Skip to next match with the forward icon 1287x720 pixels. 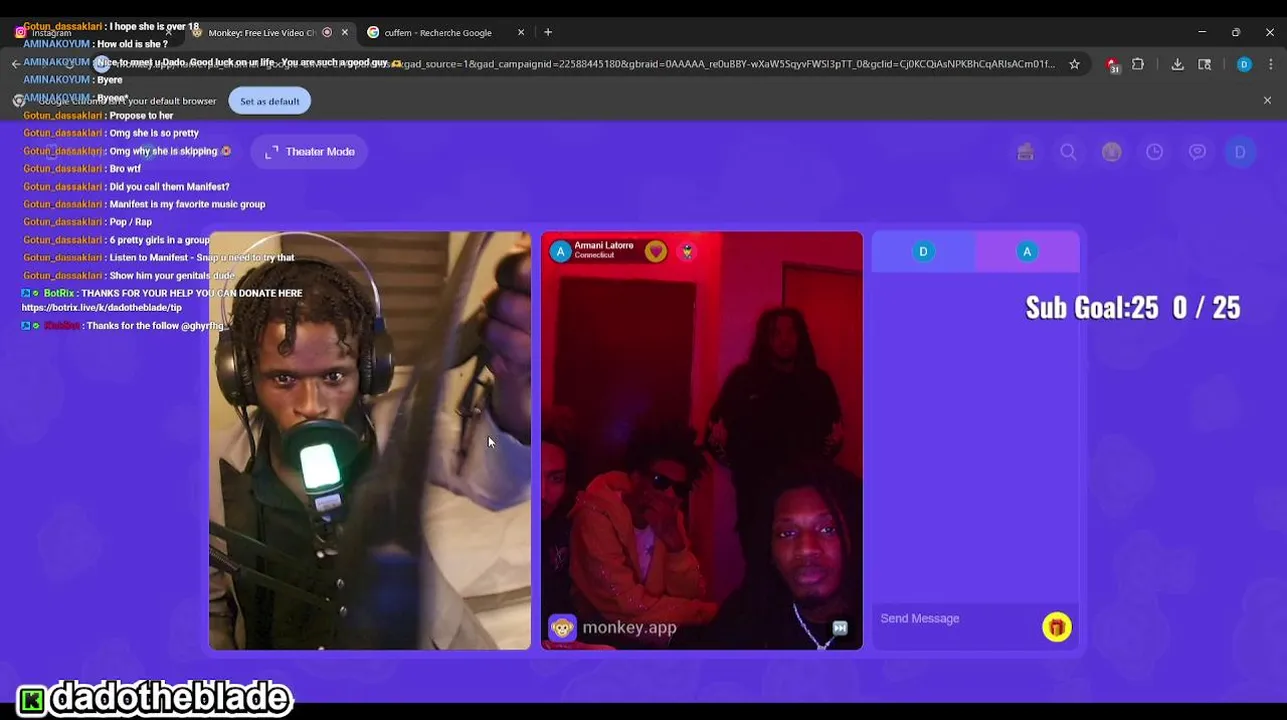840,628
